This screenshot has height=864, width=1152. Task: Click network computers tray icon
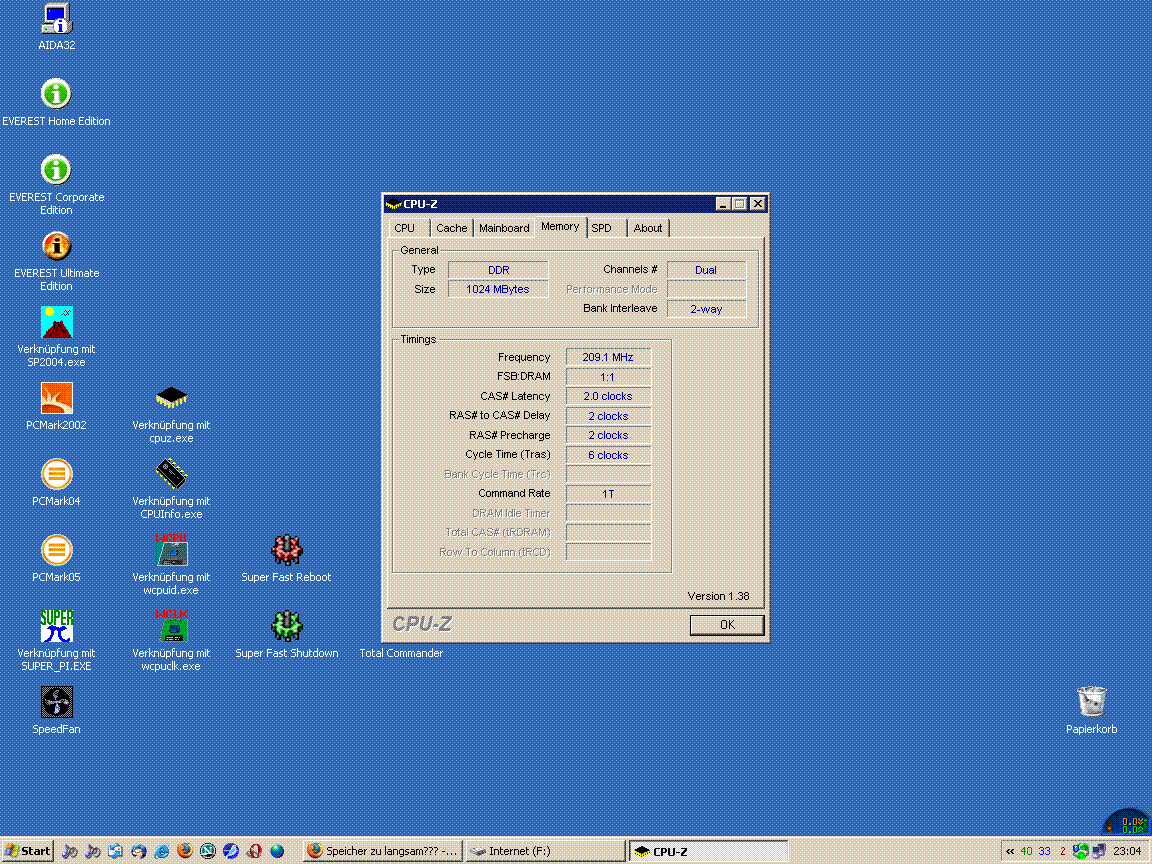pyautogui.click(x=1099, y=851)
